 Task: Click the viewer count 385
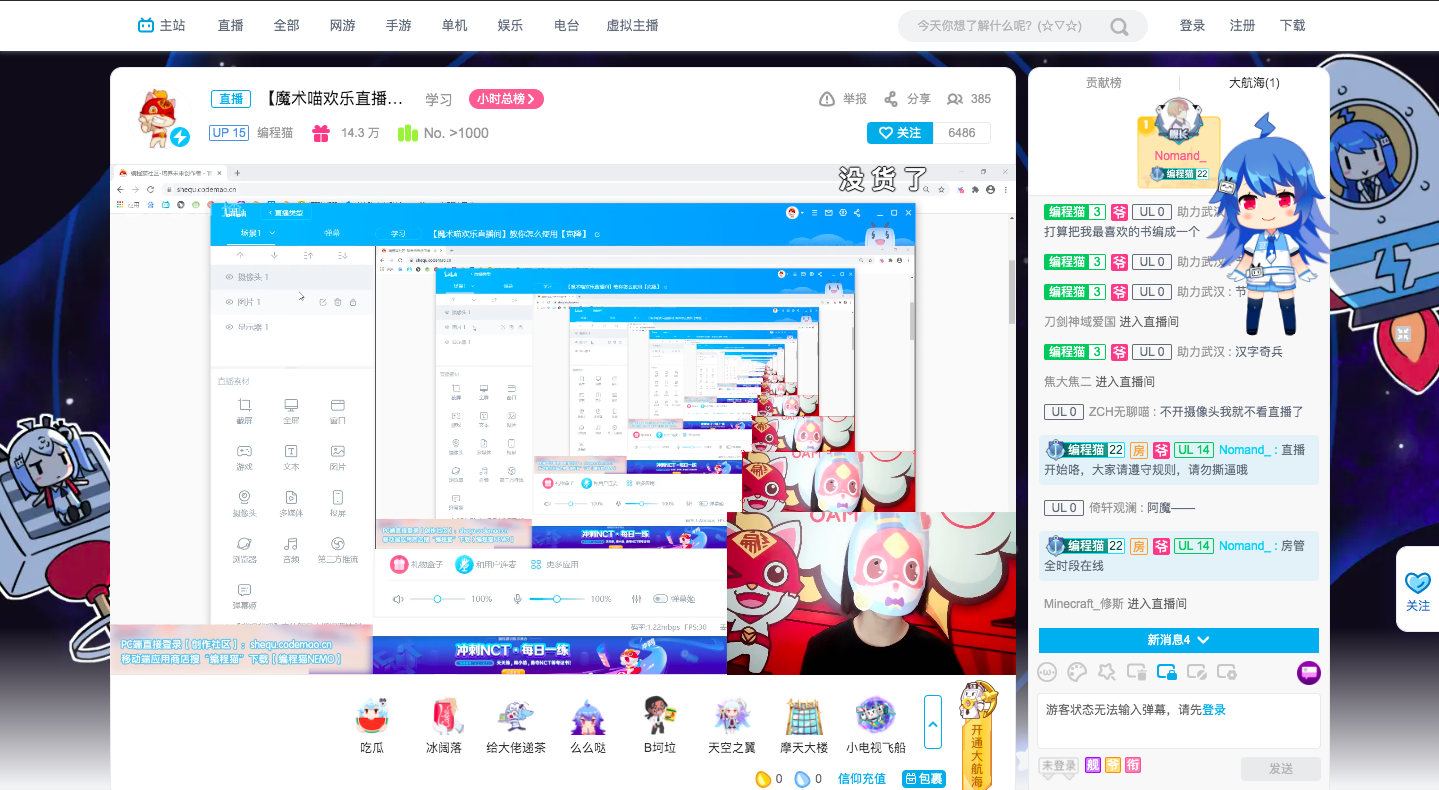tap(980, 99)
